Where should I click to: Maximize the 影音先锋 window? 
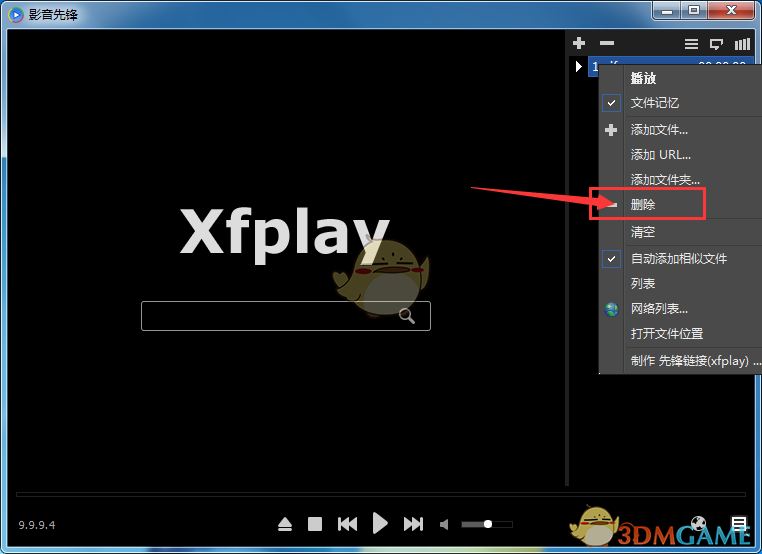point(693,11)
